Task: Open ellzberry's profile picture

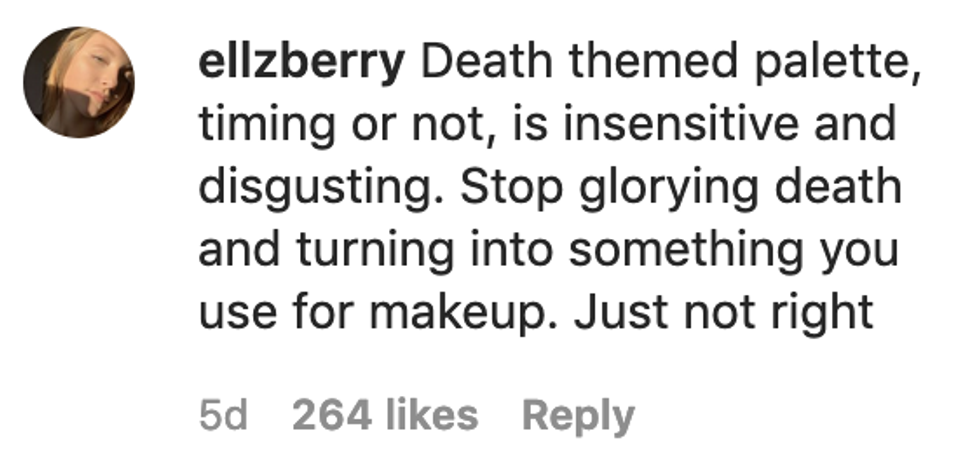Action: click(x=79, y=83)
